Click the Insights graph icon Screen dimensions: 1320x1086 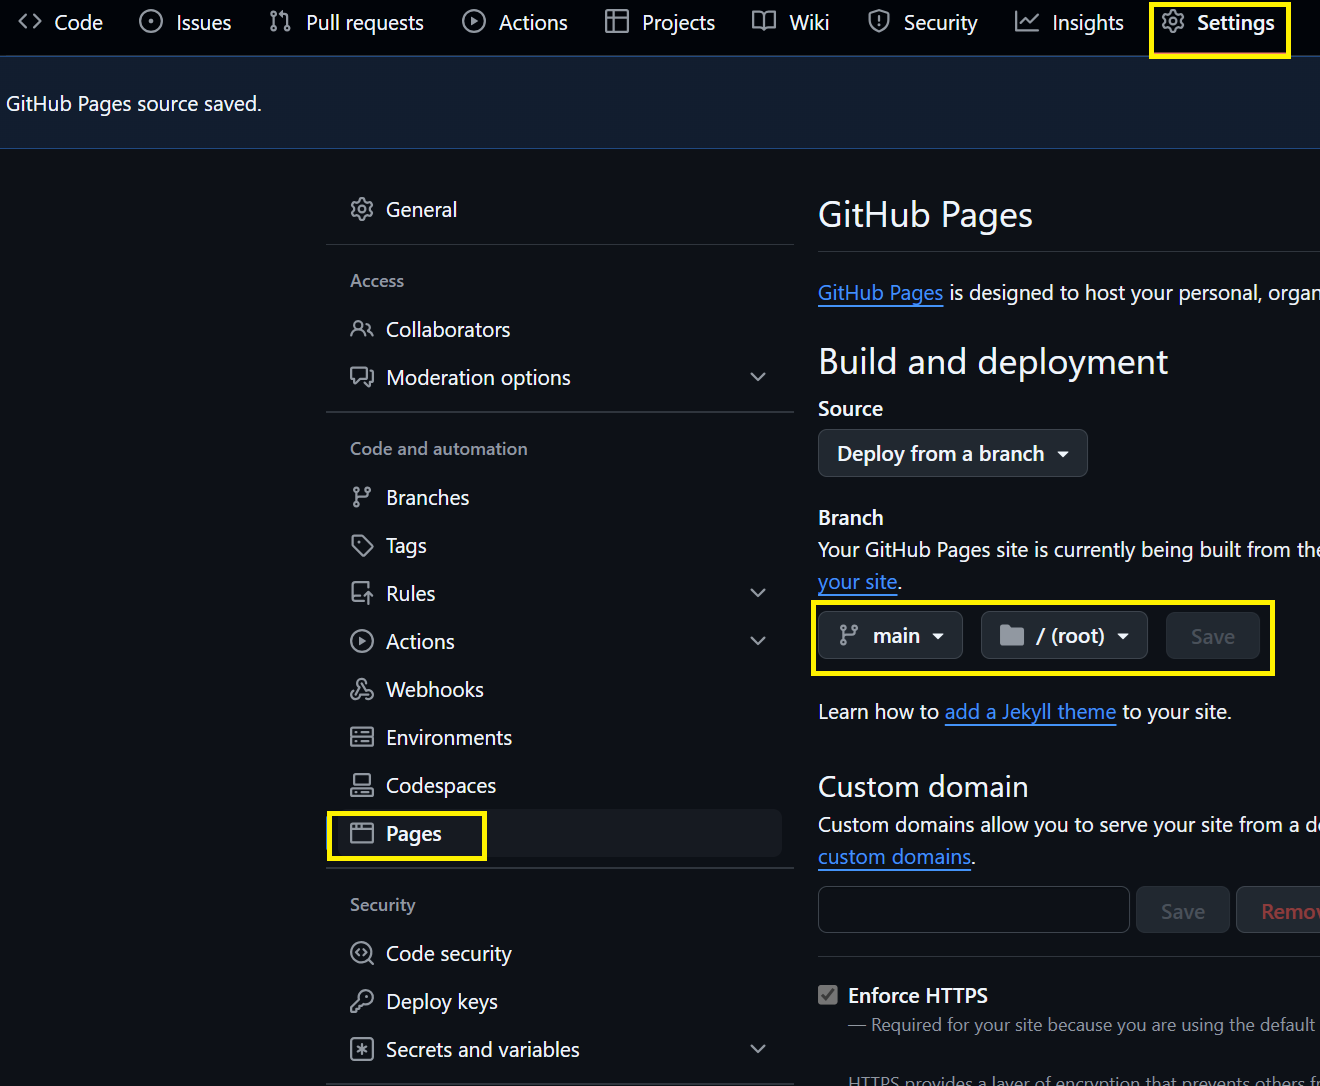coord(1027,21)
